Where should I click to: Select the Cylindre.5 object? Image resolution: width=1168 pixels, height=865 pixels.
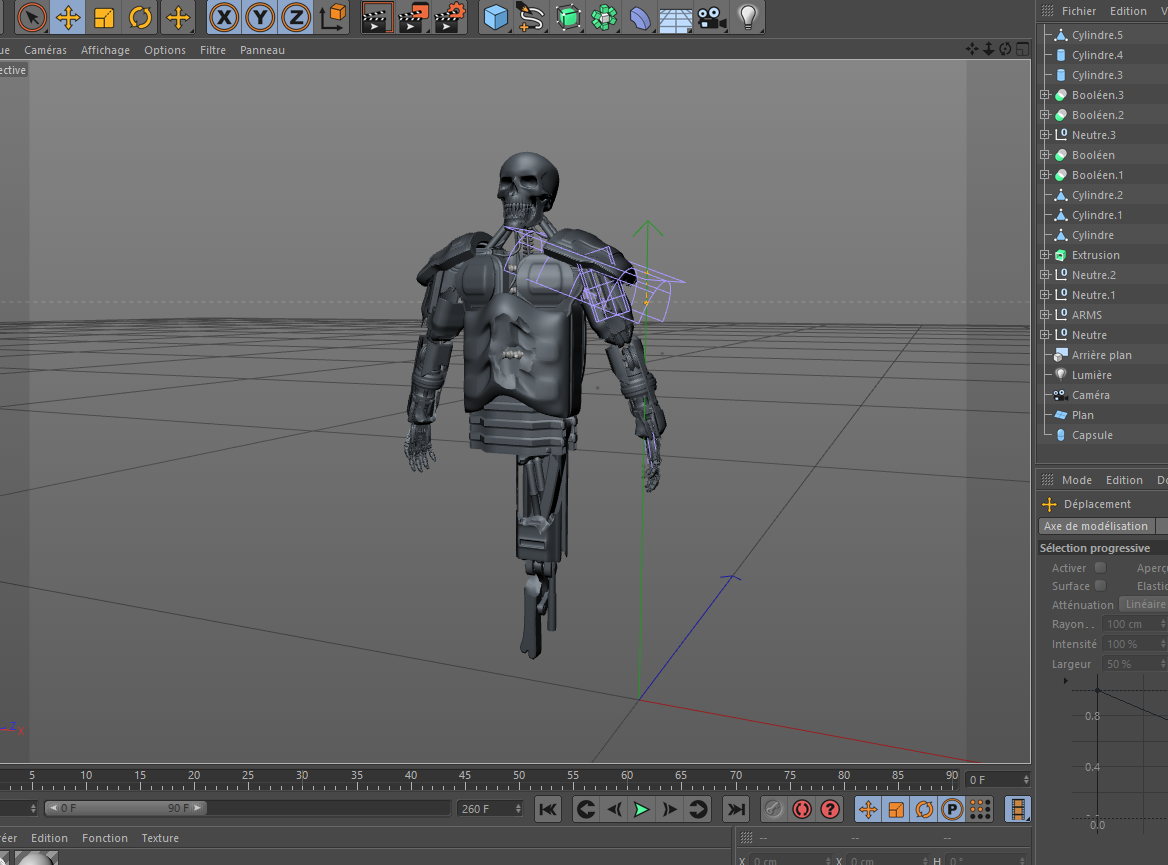point(1096,35)
